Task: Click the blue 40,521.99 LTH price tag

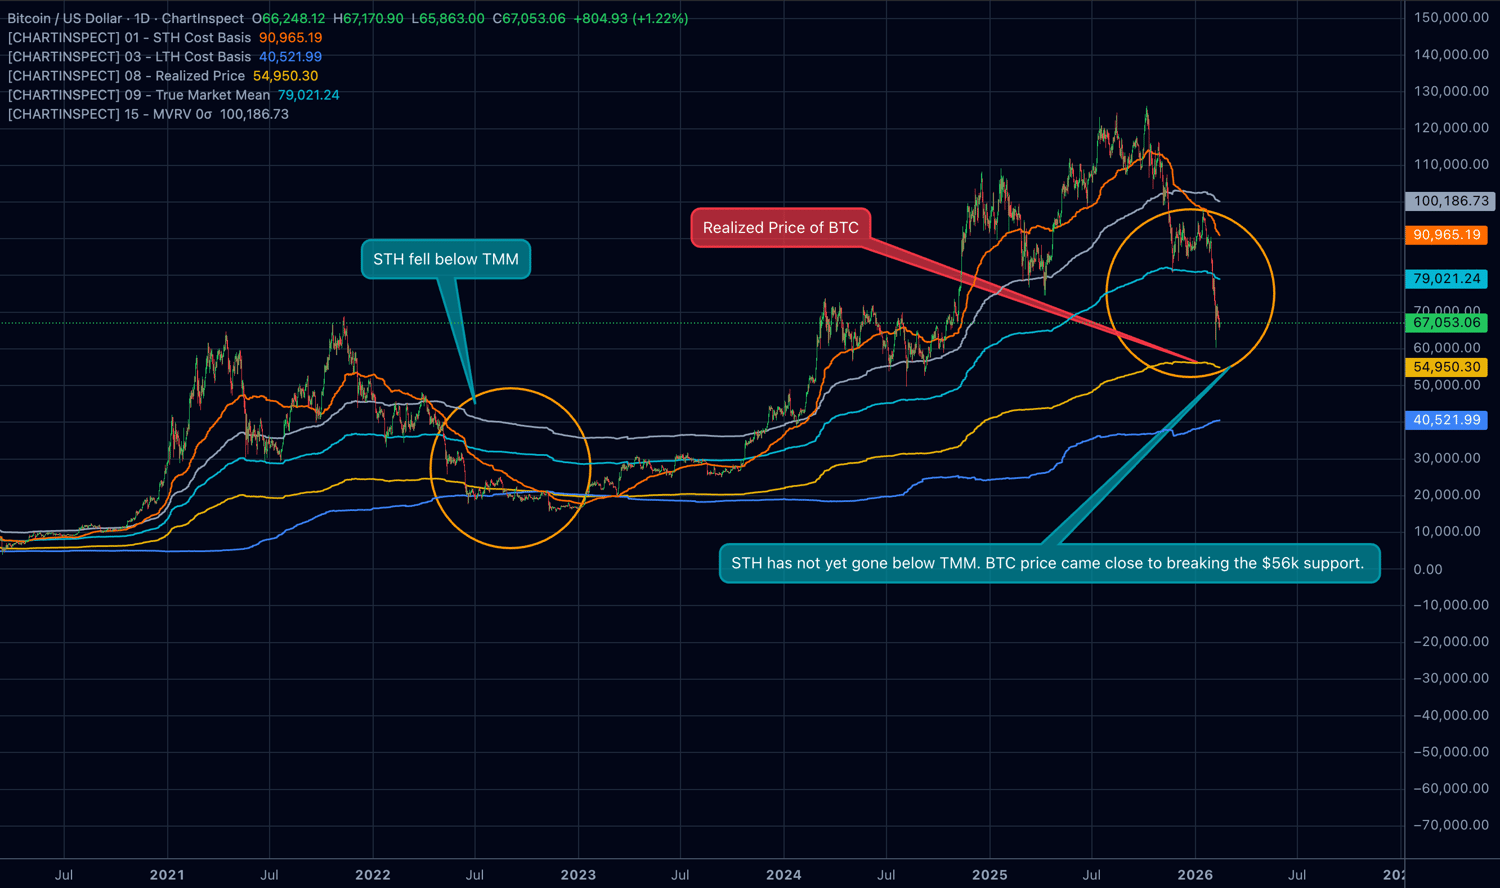Action: (1446, 420)
